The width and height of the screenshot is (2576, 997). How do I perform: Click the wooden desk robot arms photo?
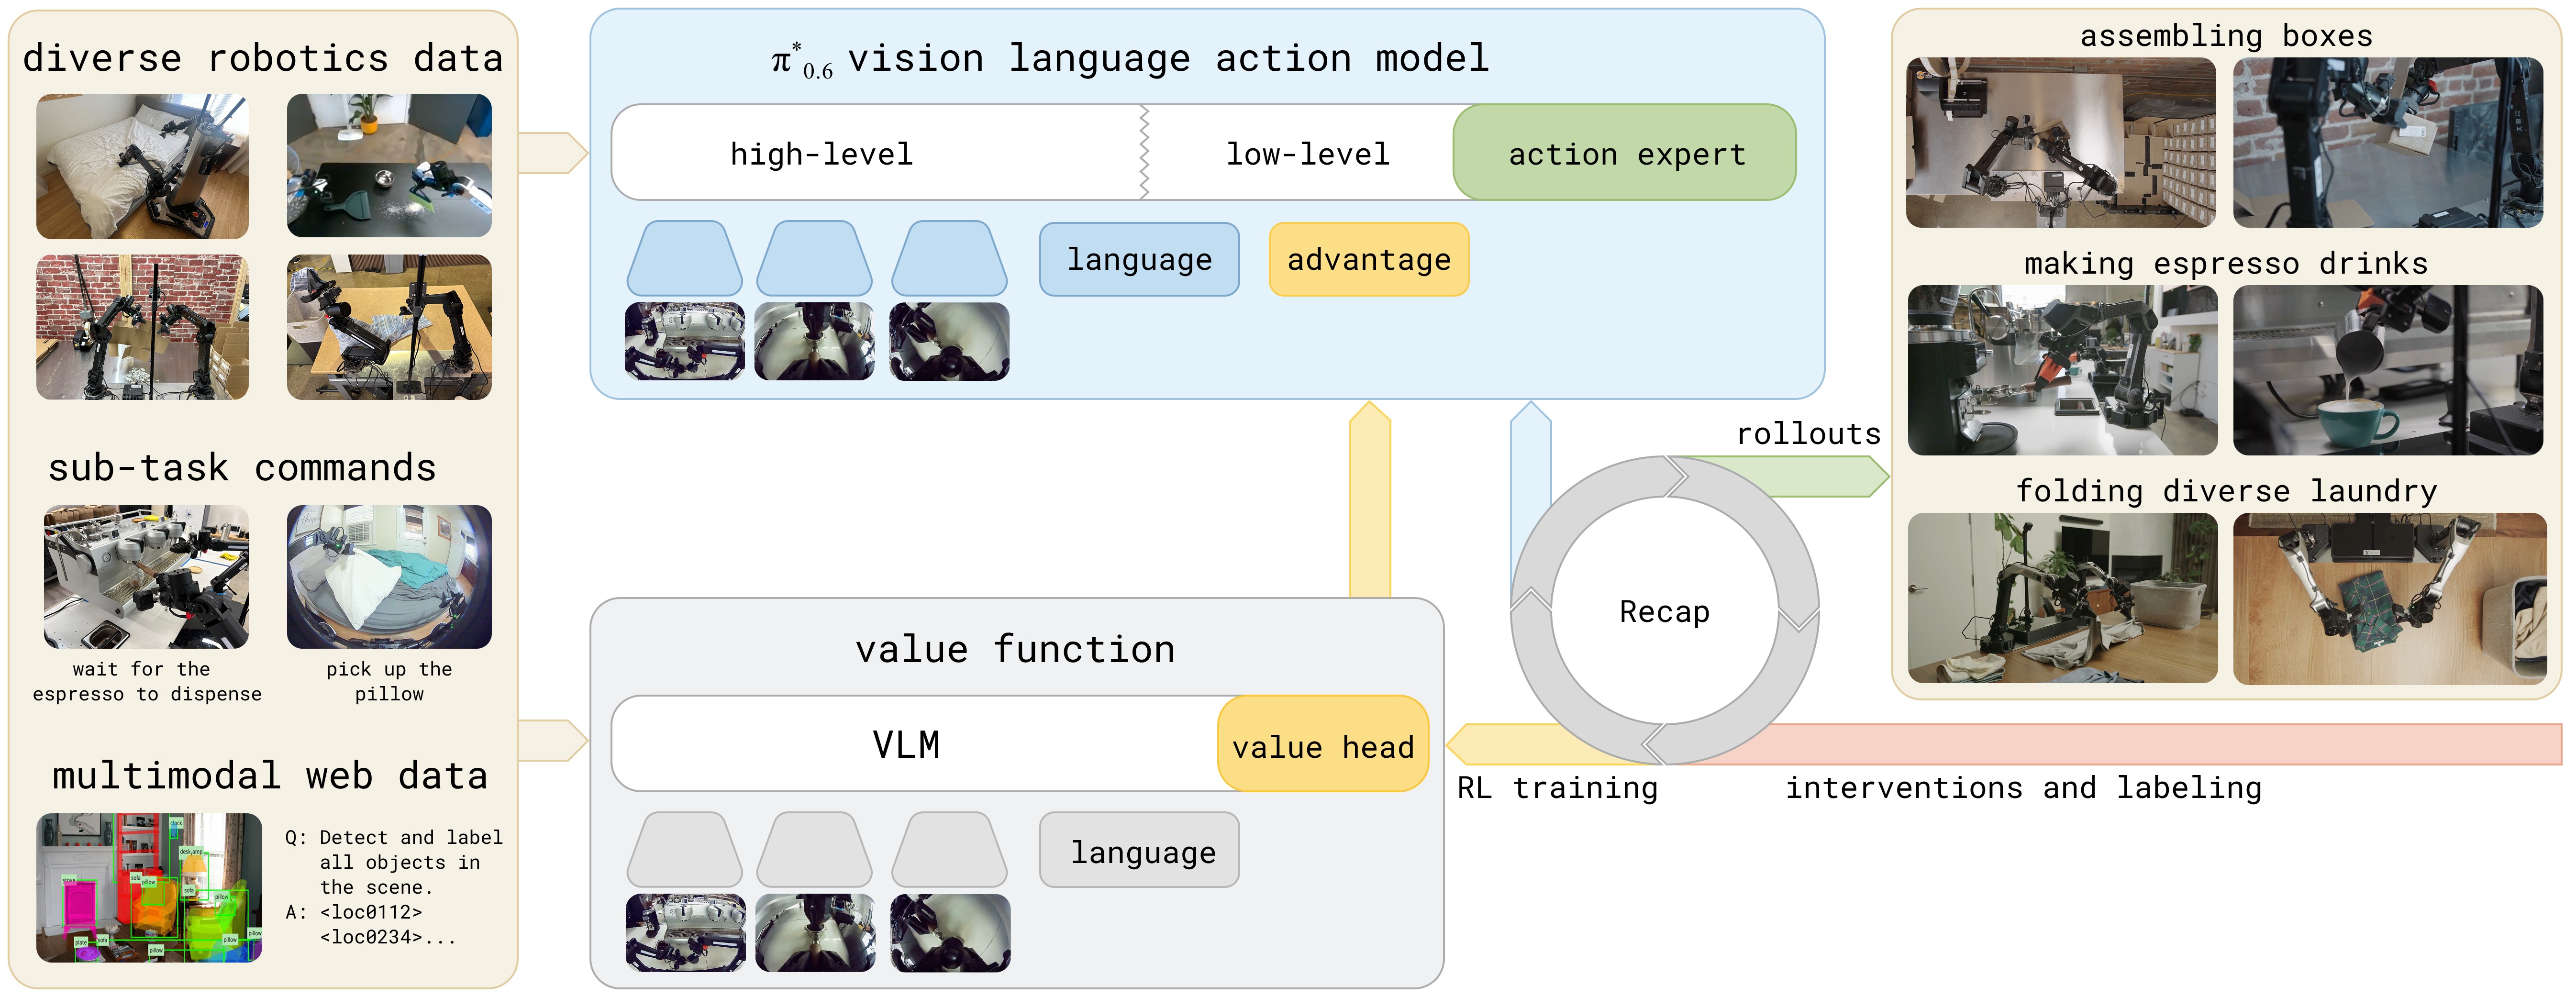pyautogui.click(x=389, y=327)
